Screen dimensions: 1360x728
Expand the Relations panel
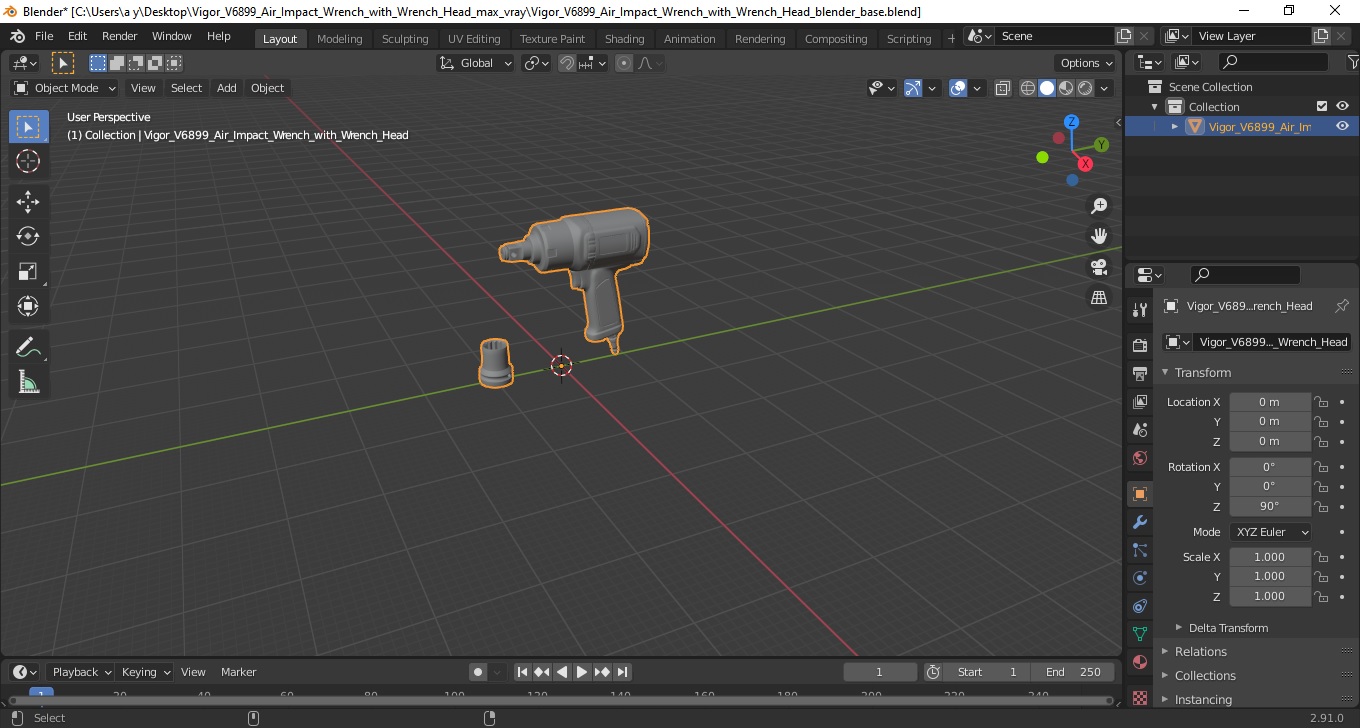[x=1200, y=651]
